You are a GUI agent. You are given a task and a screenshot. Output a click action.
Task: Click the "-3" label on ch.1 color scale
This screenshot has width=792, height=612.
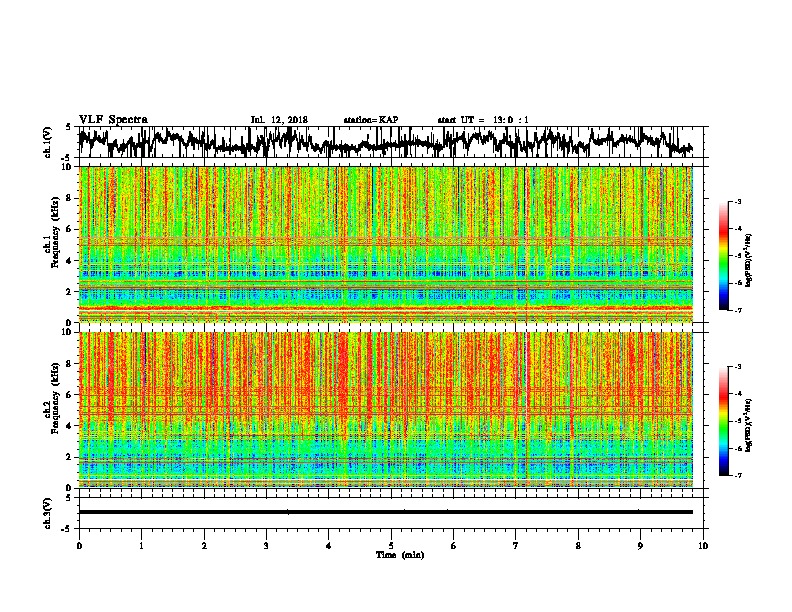point(737,201)
